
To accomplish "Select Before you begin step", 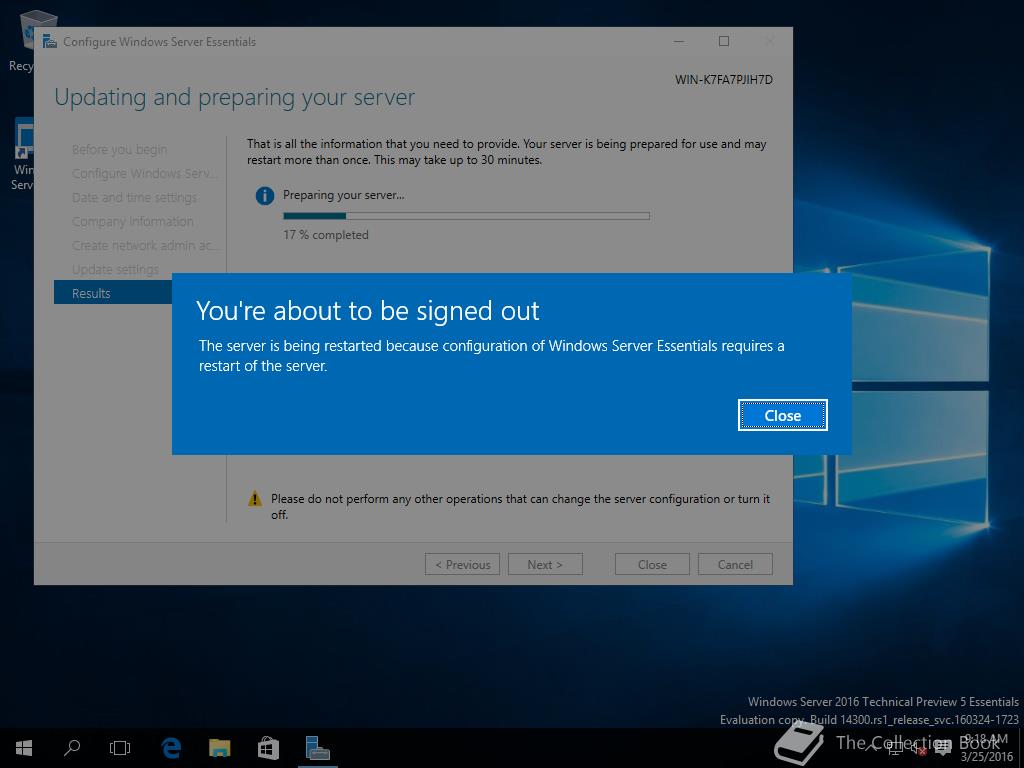I will click(120, 150).
